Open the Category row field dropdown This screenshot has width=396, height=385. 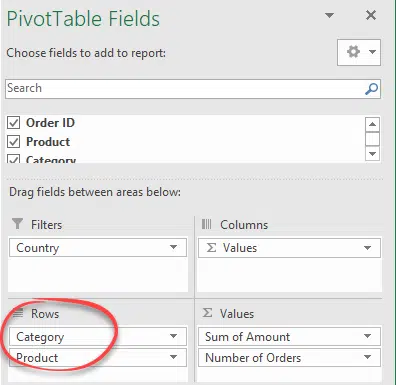click(173, 336)
